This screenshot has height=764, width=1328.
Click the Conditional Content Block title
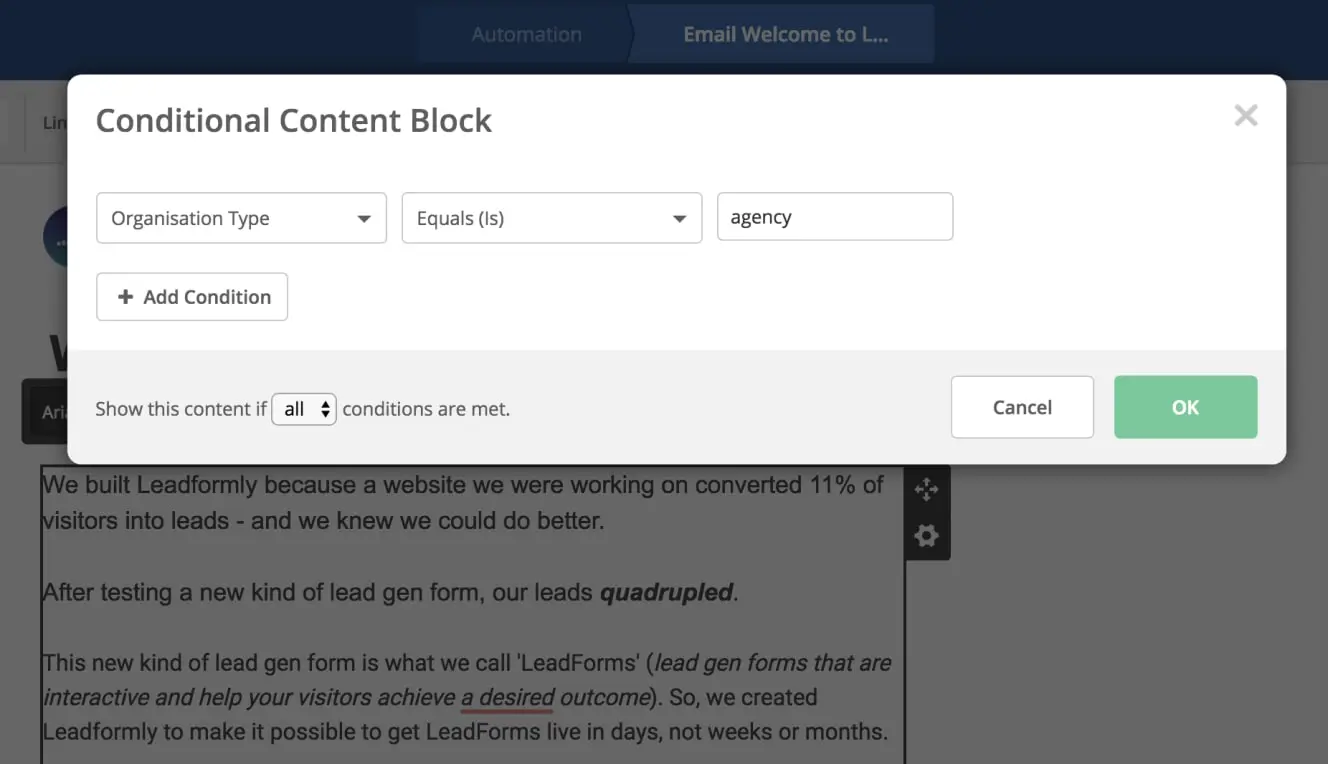(x=293, y=120)
